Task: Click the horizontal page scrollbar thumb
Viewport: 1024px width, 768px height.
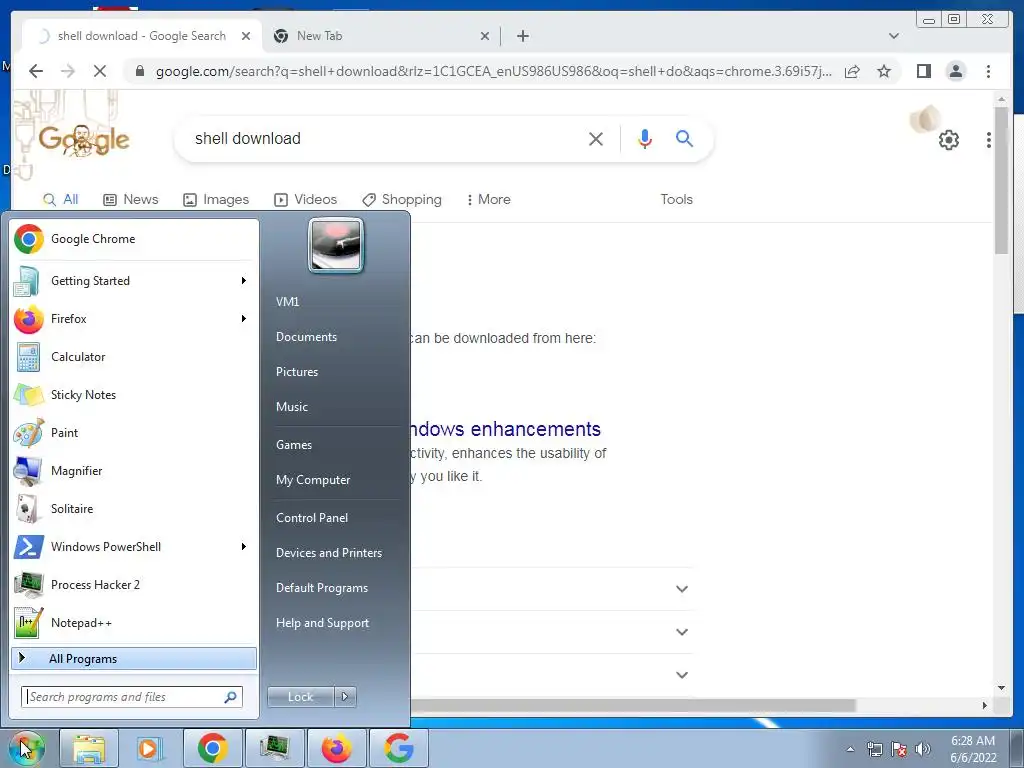Action: coord(633,705)
